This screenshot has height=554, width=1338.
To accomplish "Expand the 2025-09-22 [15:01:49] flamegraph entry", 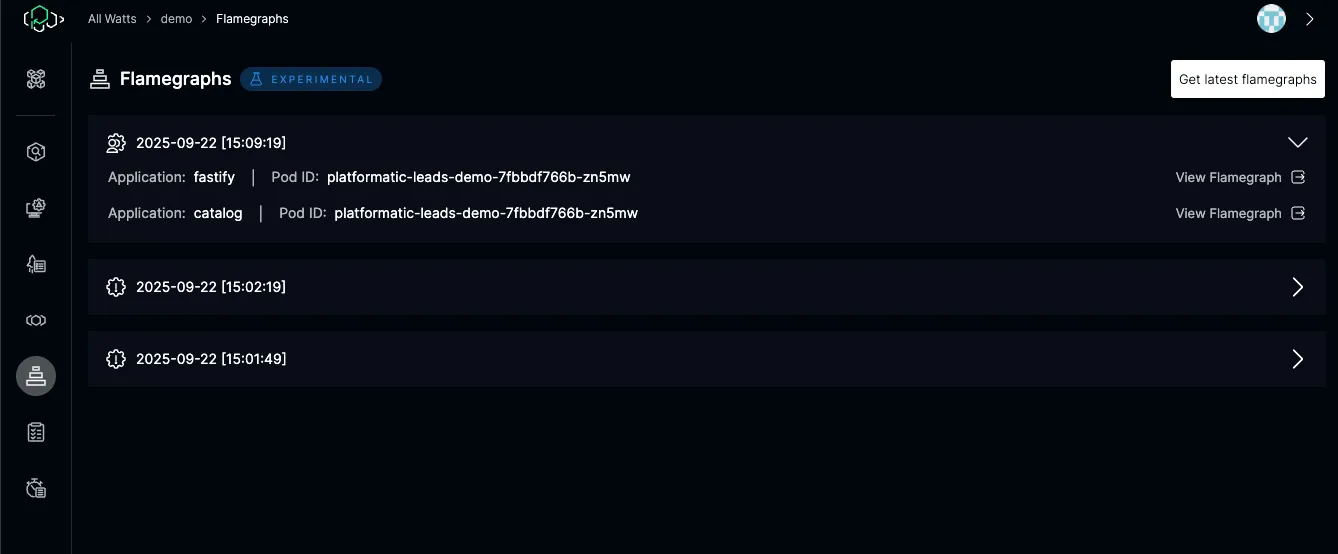I will click(1297, 359).
